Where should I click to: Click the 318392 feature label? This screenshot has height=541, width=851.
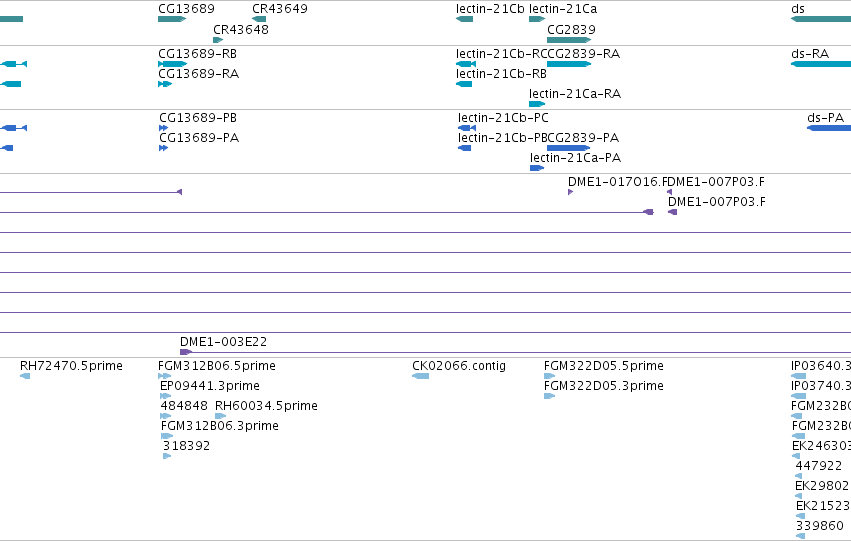coord(187,445)
